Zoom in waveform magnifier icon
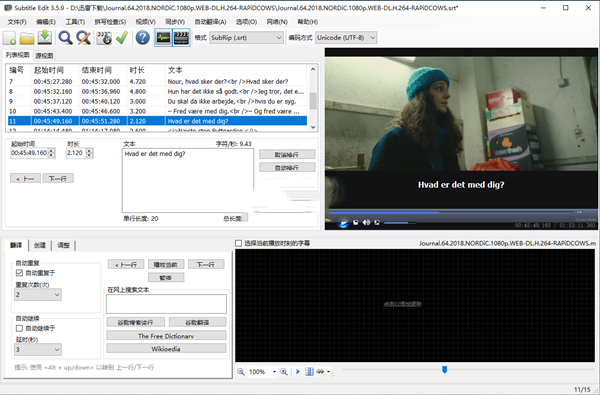The height and width of the screenshot is (395, 600). pos(284,372)
